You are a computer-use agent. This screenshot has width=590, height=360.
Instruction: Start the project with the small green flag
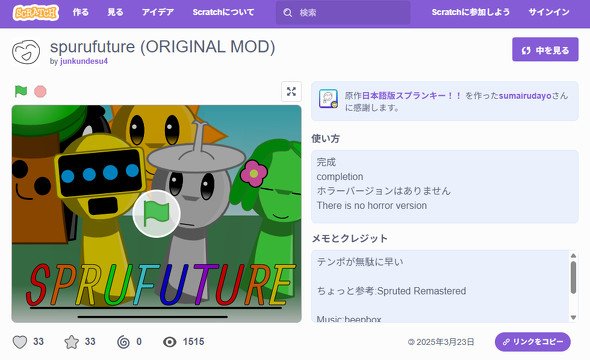(21, 91)
